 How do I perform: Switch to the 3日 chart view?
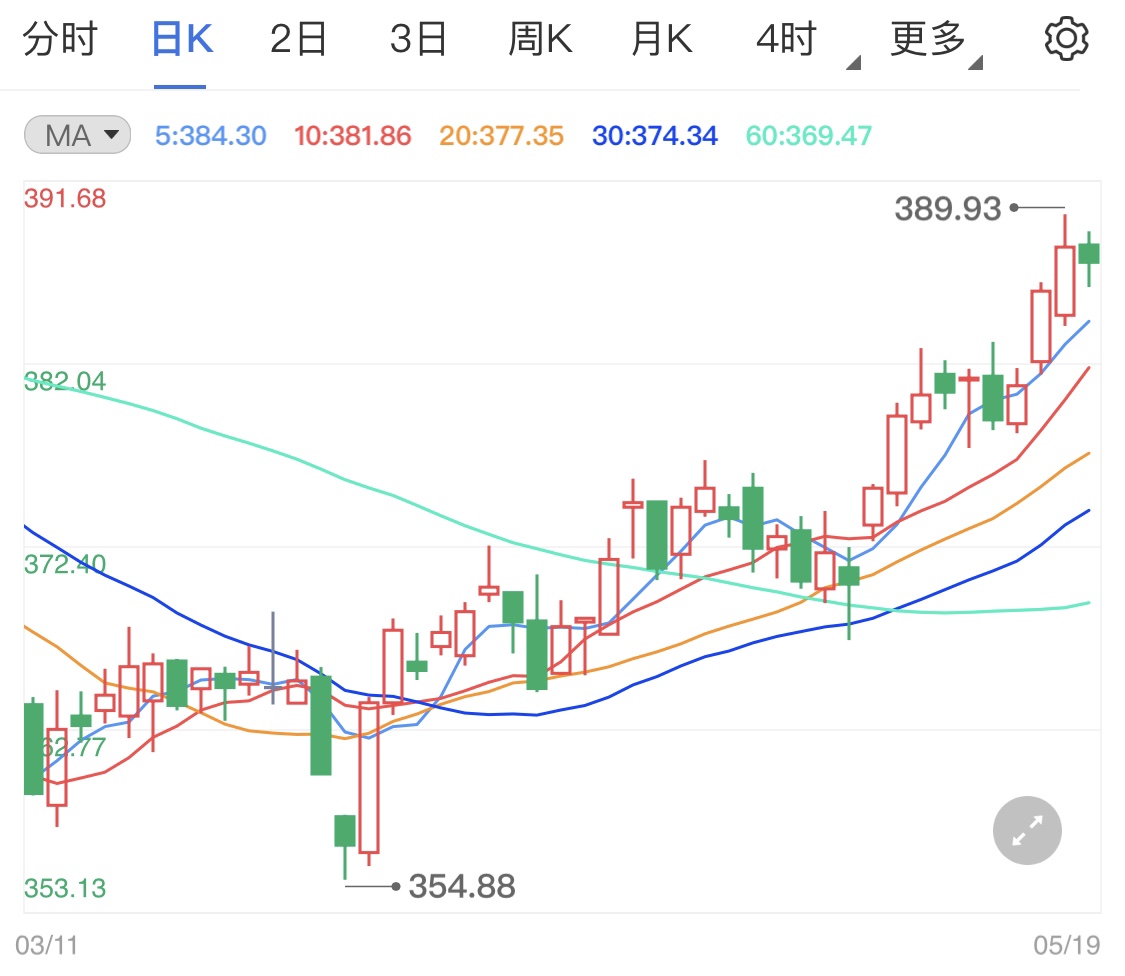(x=419, y=38)
